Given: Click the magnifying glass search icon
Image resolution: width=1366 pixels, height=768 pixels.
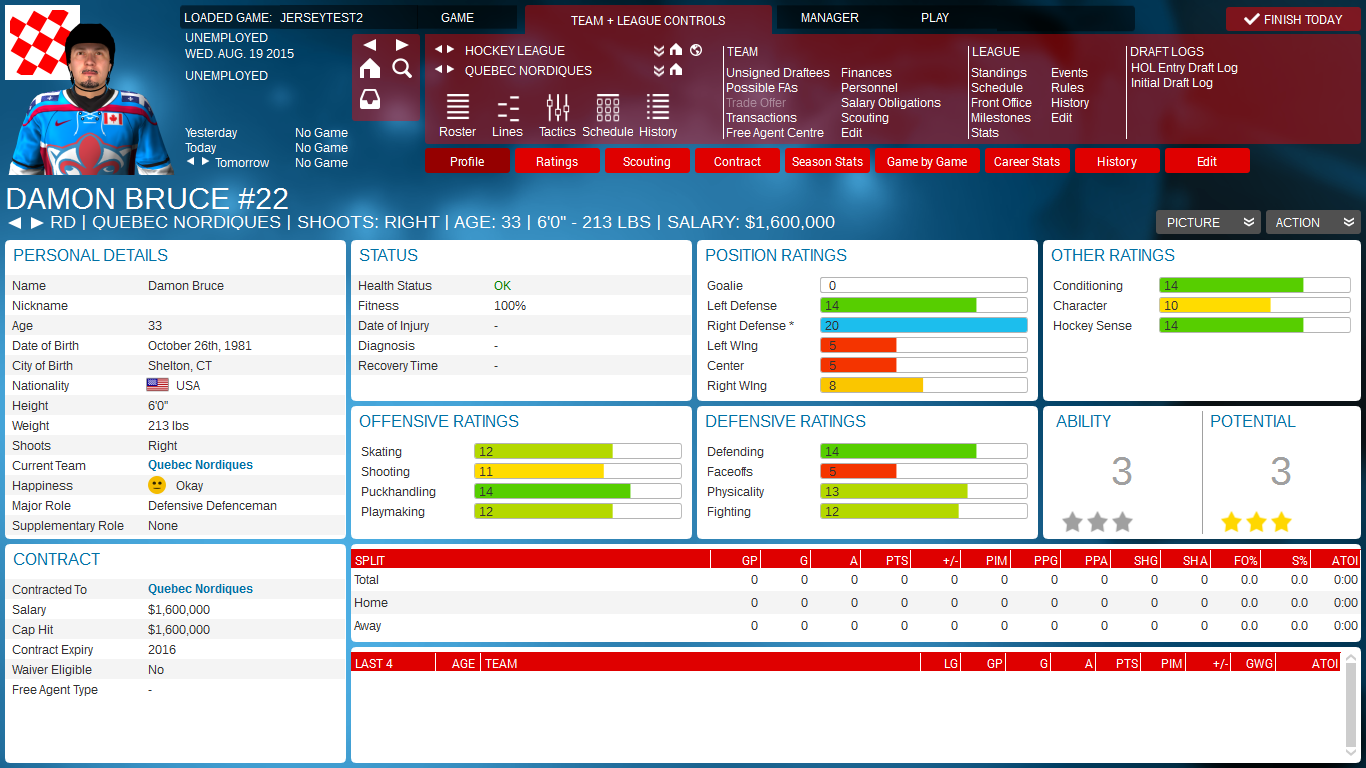Looking at the screenshot, I should click(402, 68).
